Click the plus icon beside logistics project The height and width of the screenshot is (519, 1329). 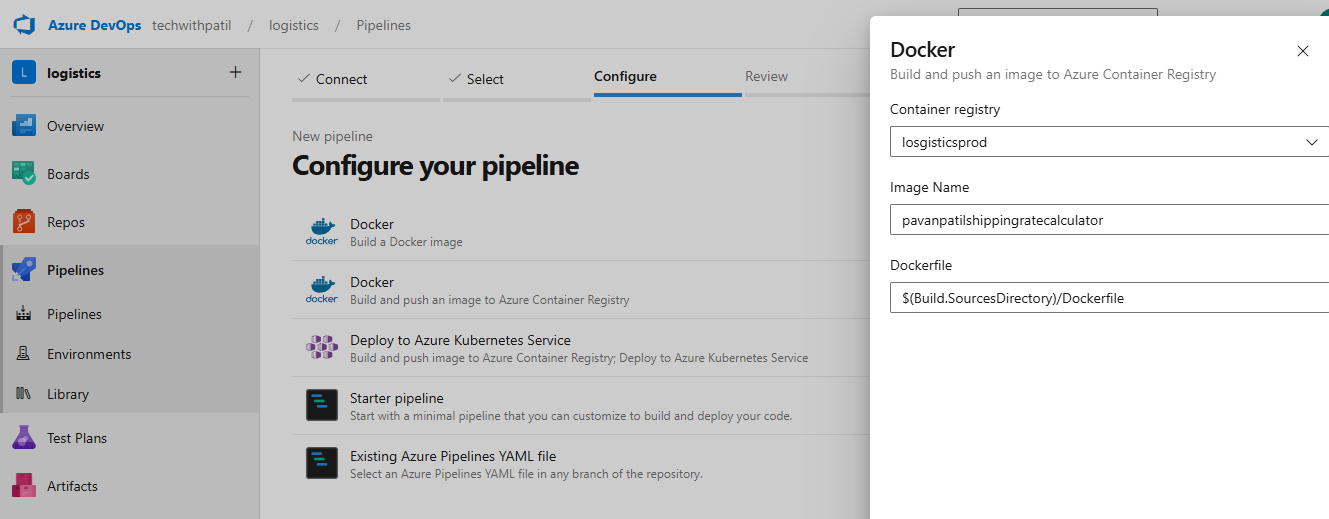pyautogui.click(x=235, y=72)
